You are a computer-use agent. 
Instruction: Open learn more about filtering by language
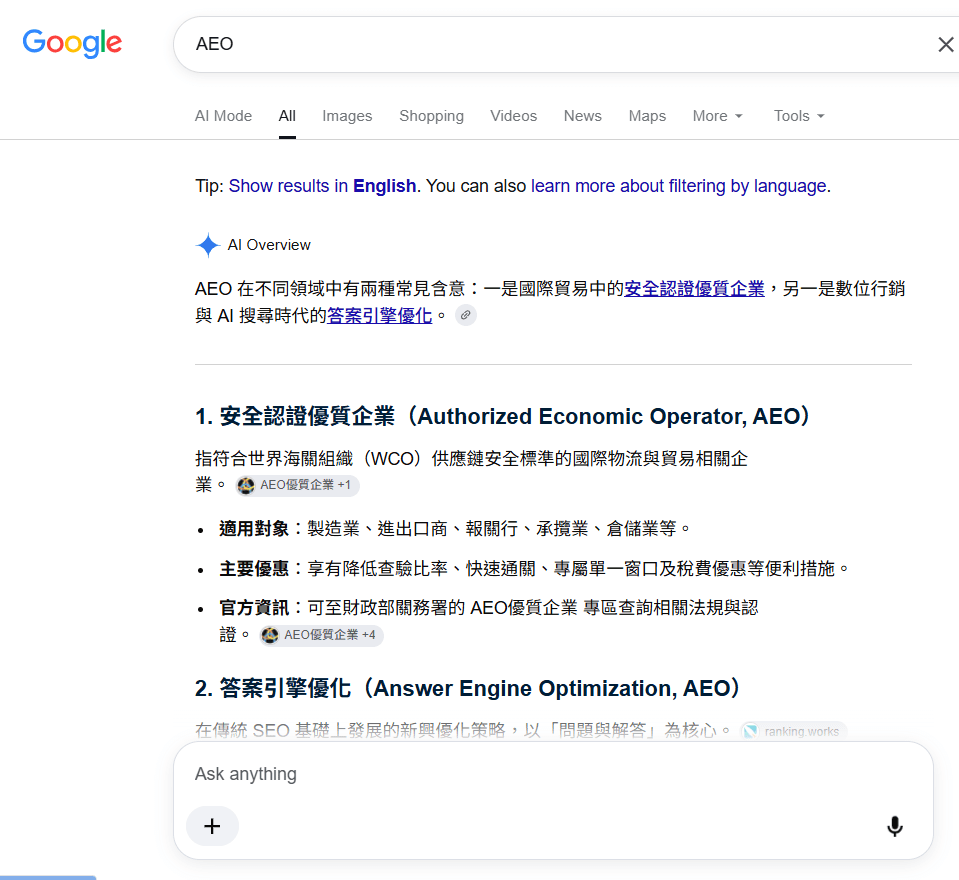(679, 185)
